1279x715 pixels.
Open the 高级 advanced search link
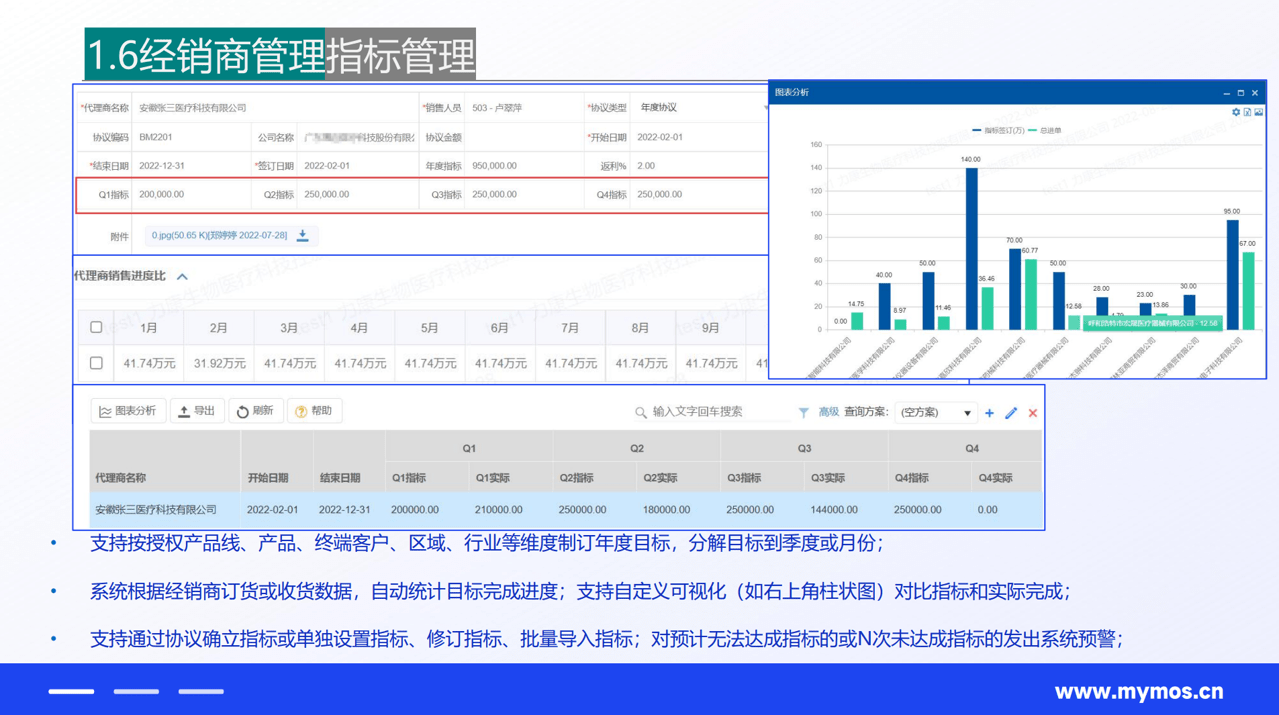pos(828,412)
